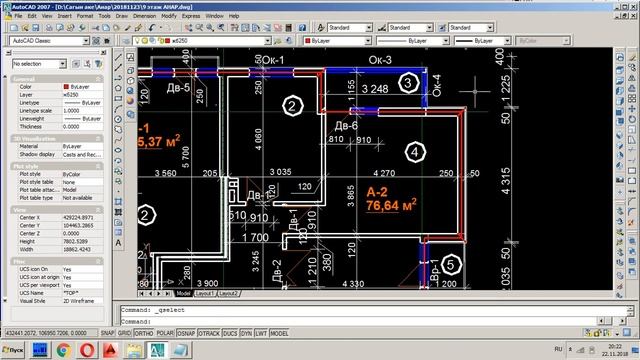Screen dimensions: 640x360
Task: Open the No selection dropdown in Properties
Action: (62, 64)
